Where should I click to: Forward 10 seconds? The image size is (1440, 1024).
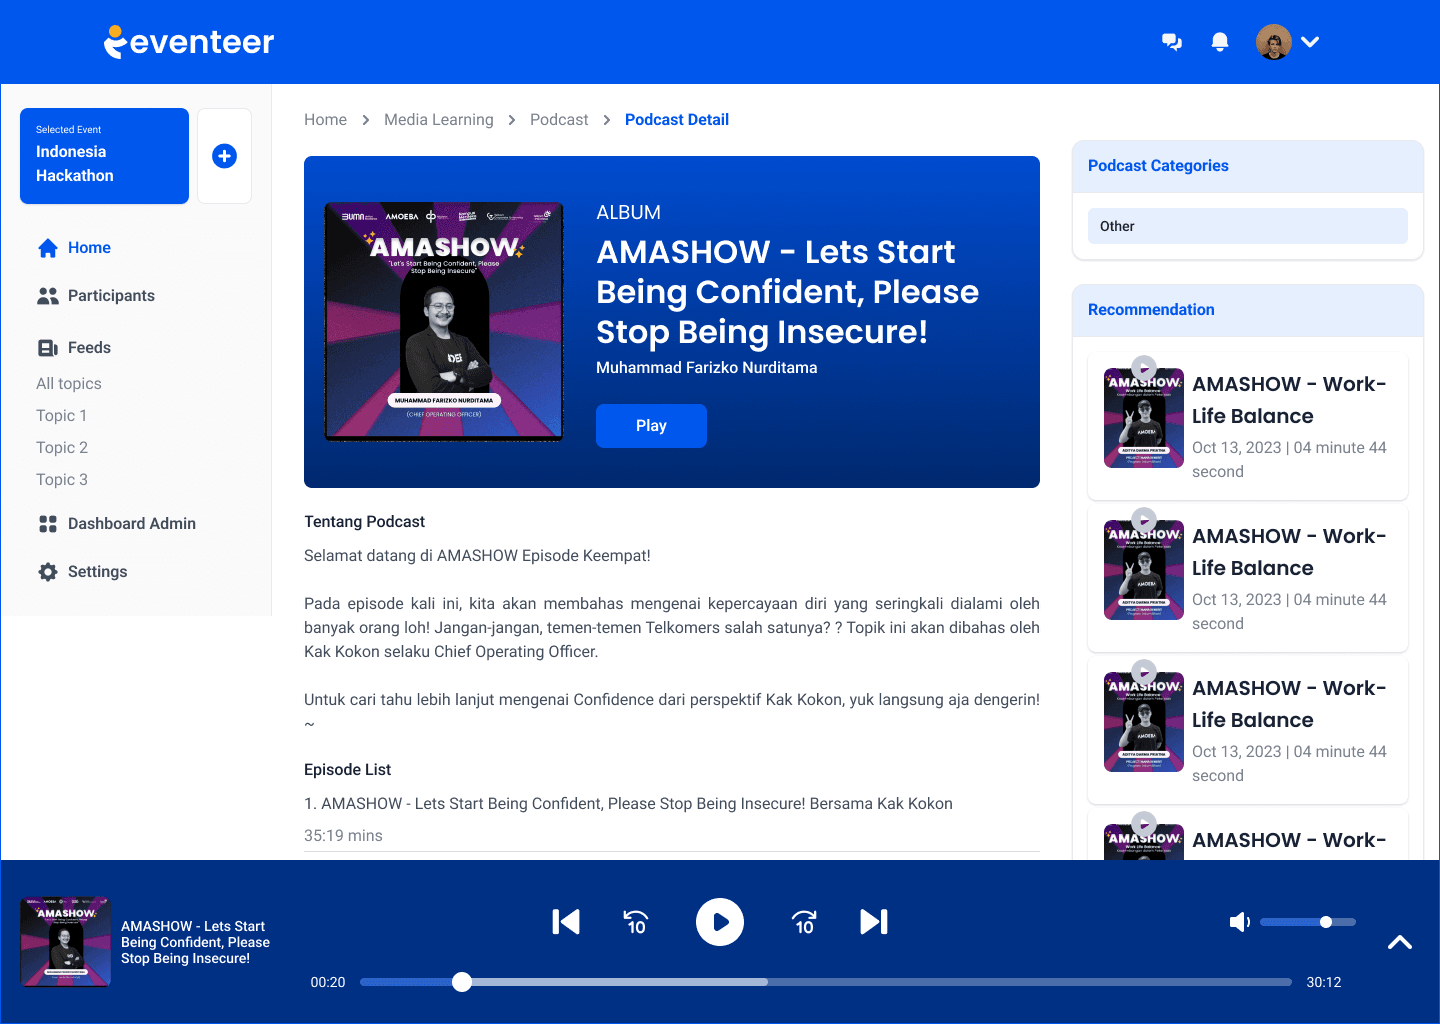[804, 922]
